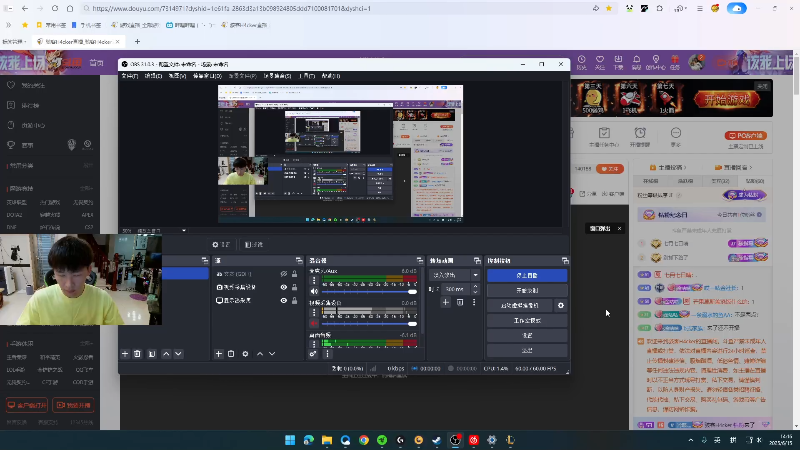Pop out the Controls dock panel
The width and height of the screenshot is (800, 450).
point(565,261)
